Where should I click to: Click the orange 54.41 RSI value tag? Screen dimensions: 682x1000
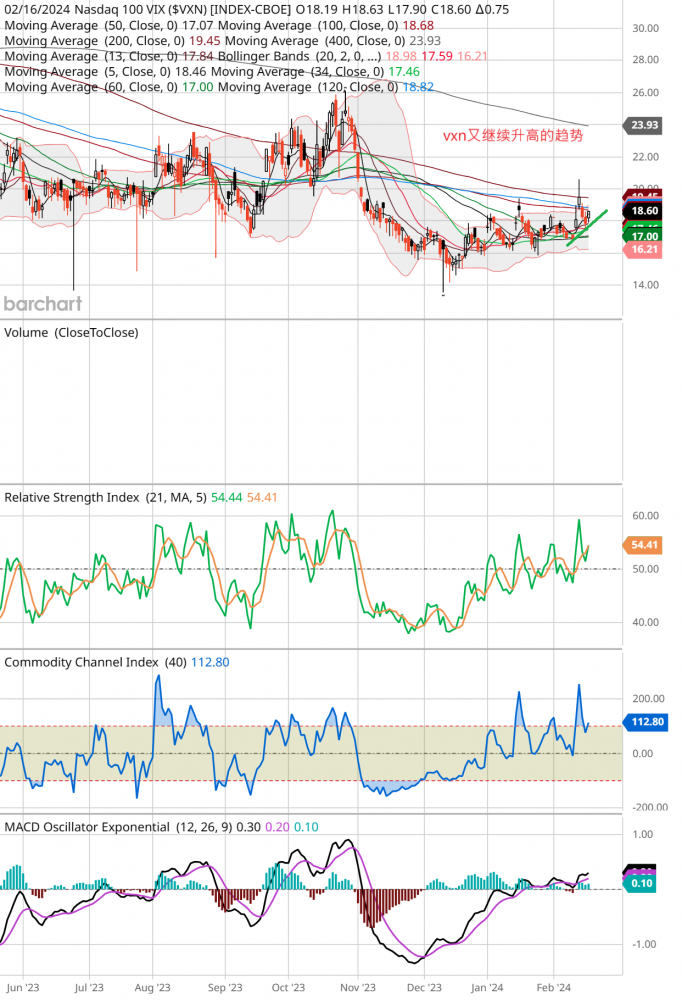coord(643,545)
